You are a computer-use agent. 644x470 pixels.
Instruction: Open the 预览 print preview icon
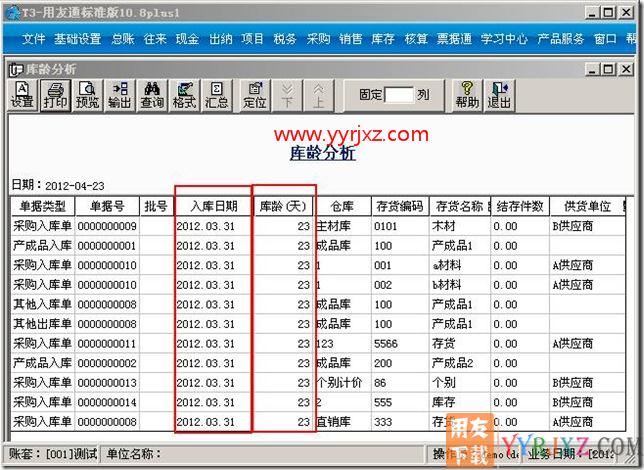coord(87,95)
